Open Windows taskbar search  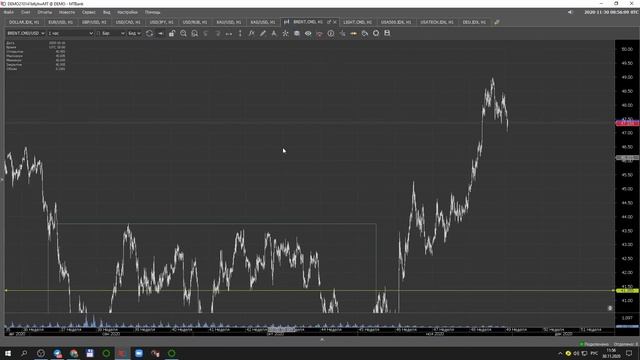[24, 353]
